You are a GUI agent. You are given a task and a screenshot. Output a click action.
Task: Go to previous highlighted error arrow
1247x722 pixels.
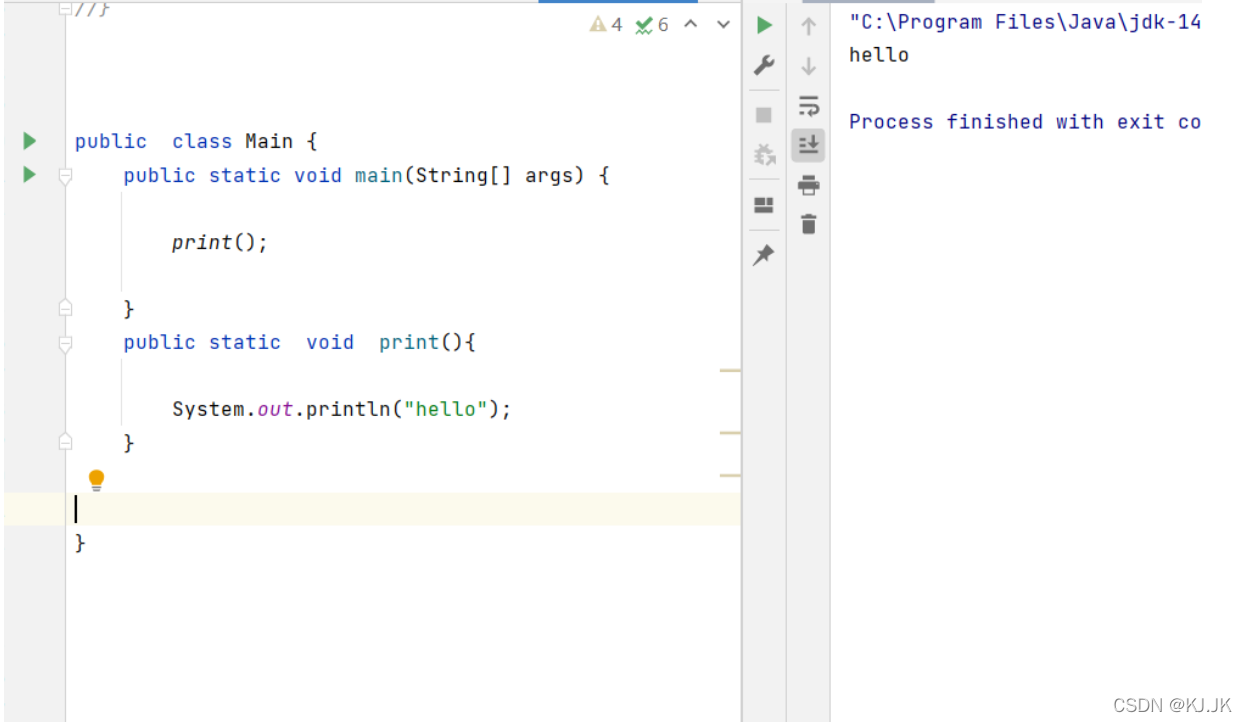pyautogui.click(x=691, y=24)
